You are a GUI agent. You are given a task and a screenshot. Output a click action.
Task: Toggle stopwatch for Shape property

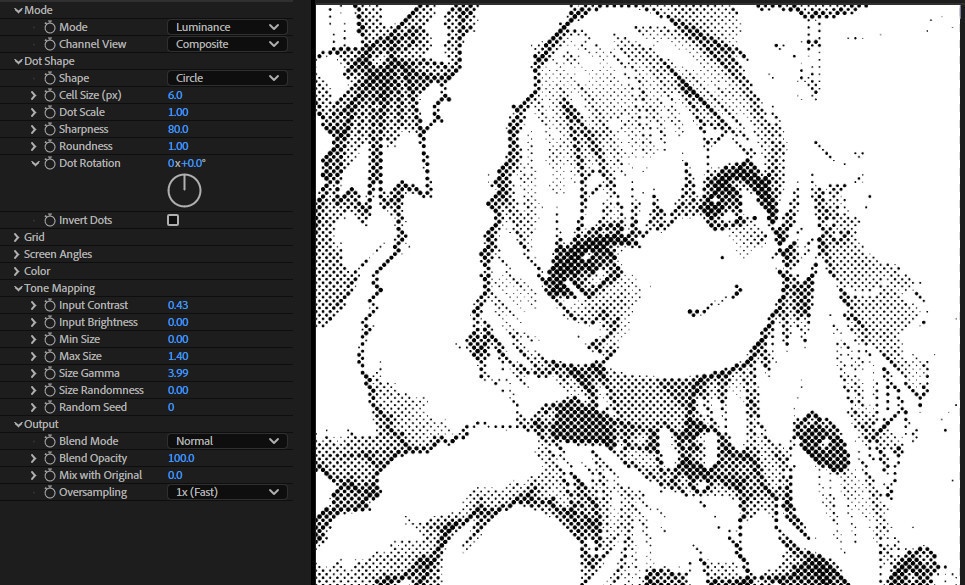click(50, 78)
